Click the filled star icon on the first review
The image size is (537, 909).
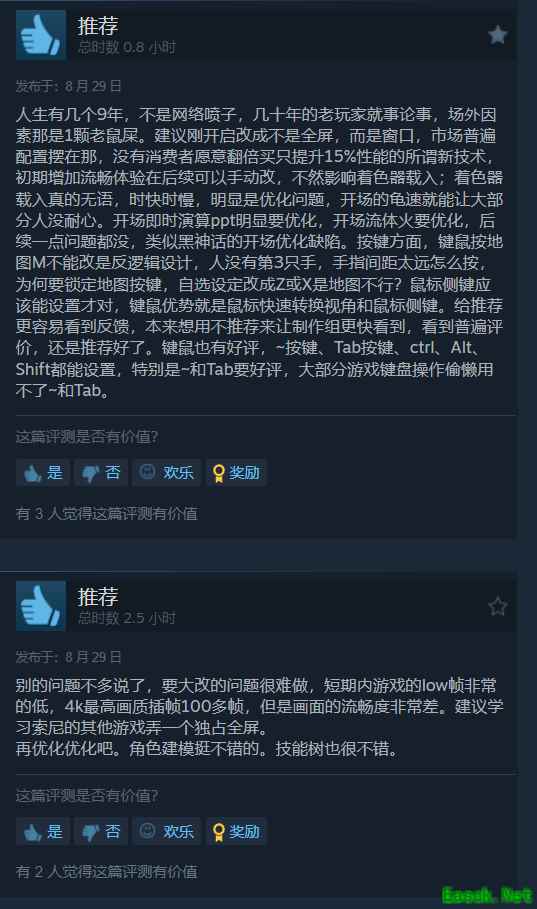(498, 35)
